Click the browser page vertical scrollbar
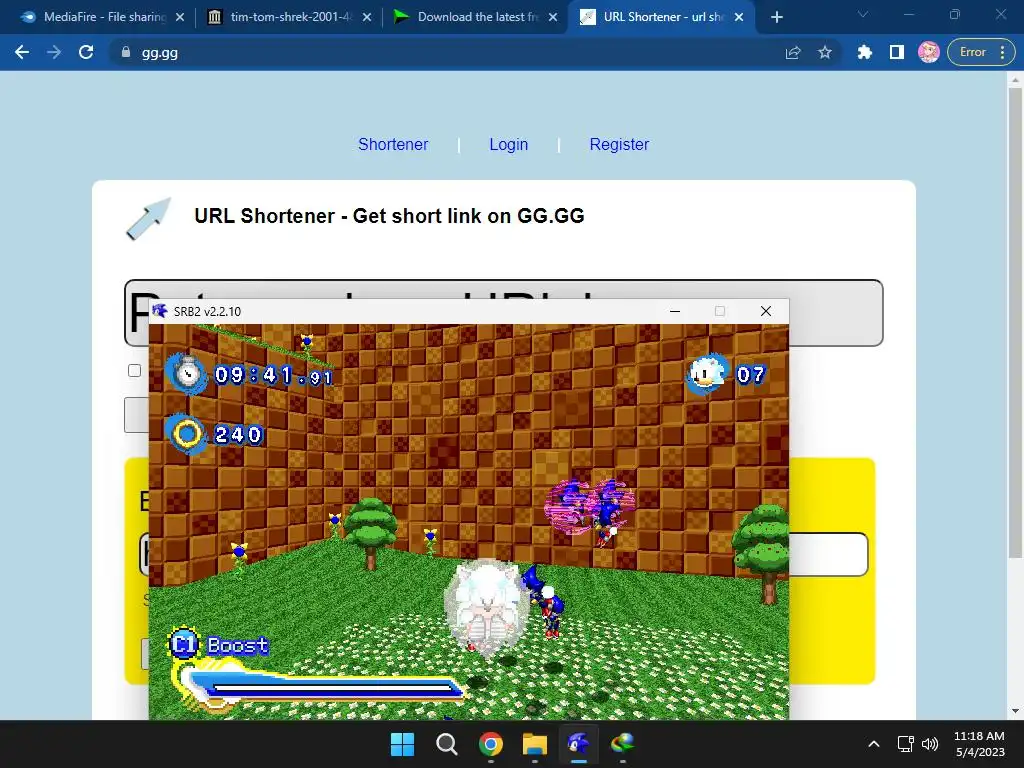Image resolution: width=1024 pixels, height=768 pixels. click(x=1014, y=323)
